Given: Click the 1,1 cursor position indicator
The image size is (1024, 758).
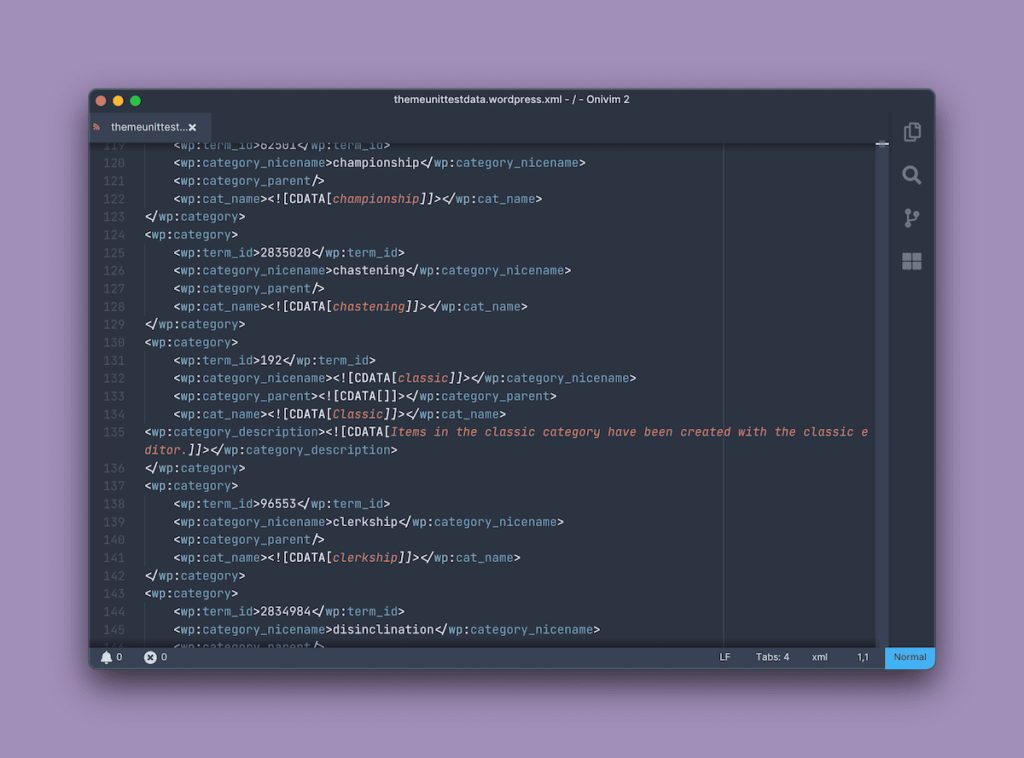Looking at the screenshot, I should coord(862,657).
